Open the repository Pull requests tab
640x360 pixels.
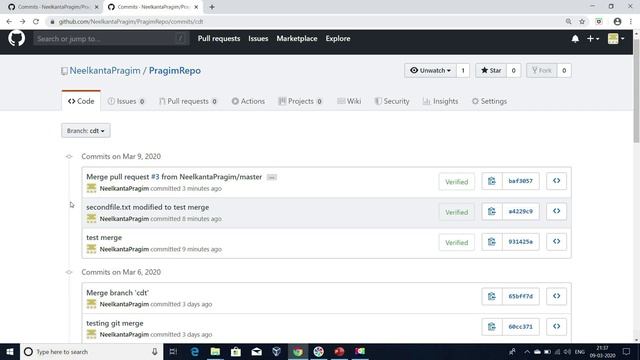click(188, 101)
